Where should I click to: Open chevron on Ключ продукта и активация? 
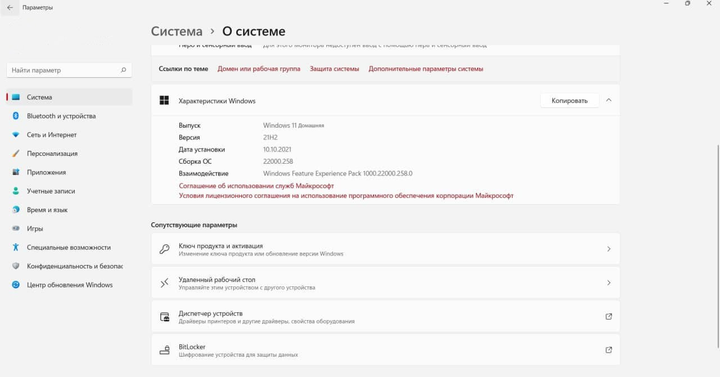pyautogui.click(x=609, y=249)
